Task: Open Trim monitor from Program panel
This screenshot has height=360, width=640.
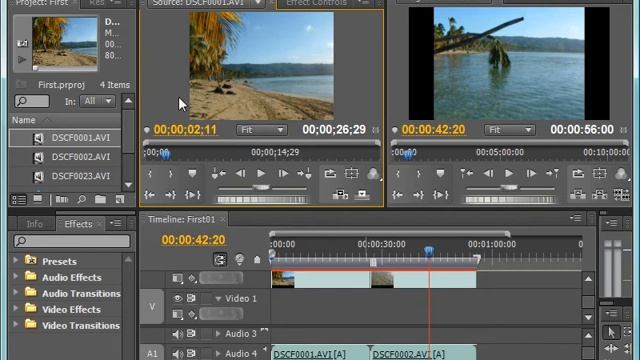Action: tap(621, 194)
